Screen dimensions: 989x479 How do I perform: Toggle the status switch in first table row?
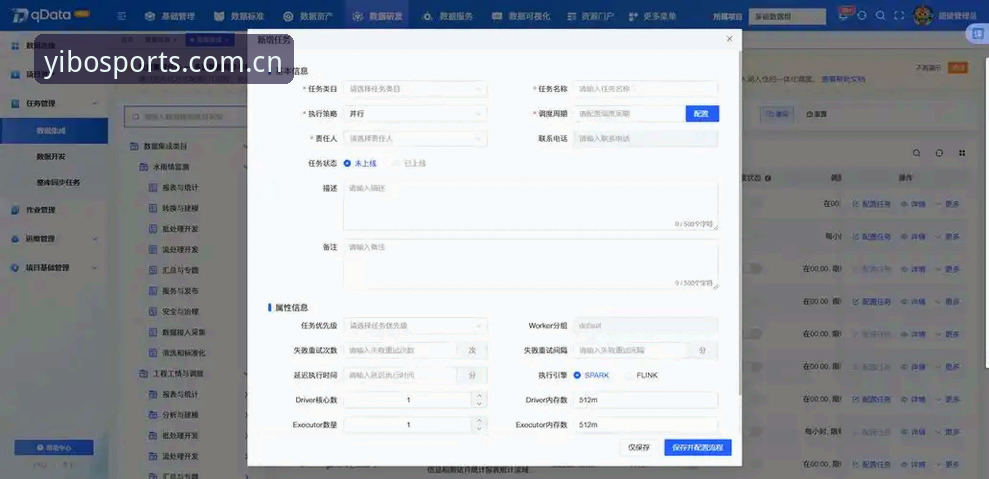752,203
